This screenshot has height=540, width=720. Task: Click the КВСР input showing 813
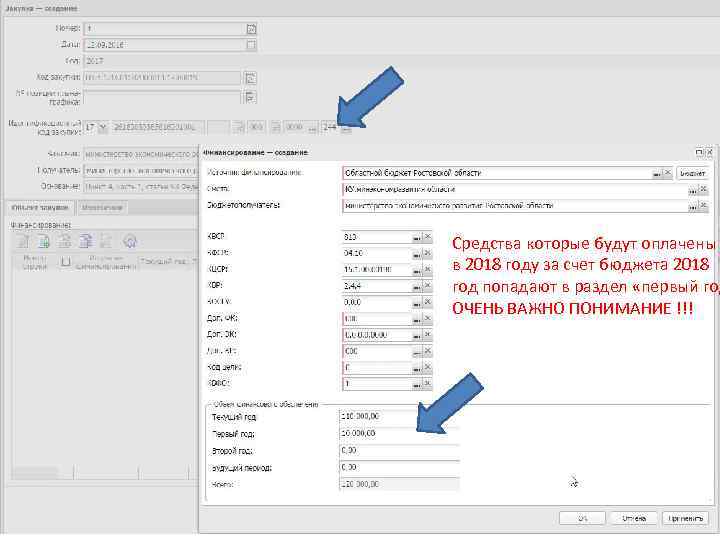(376, 237)
